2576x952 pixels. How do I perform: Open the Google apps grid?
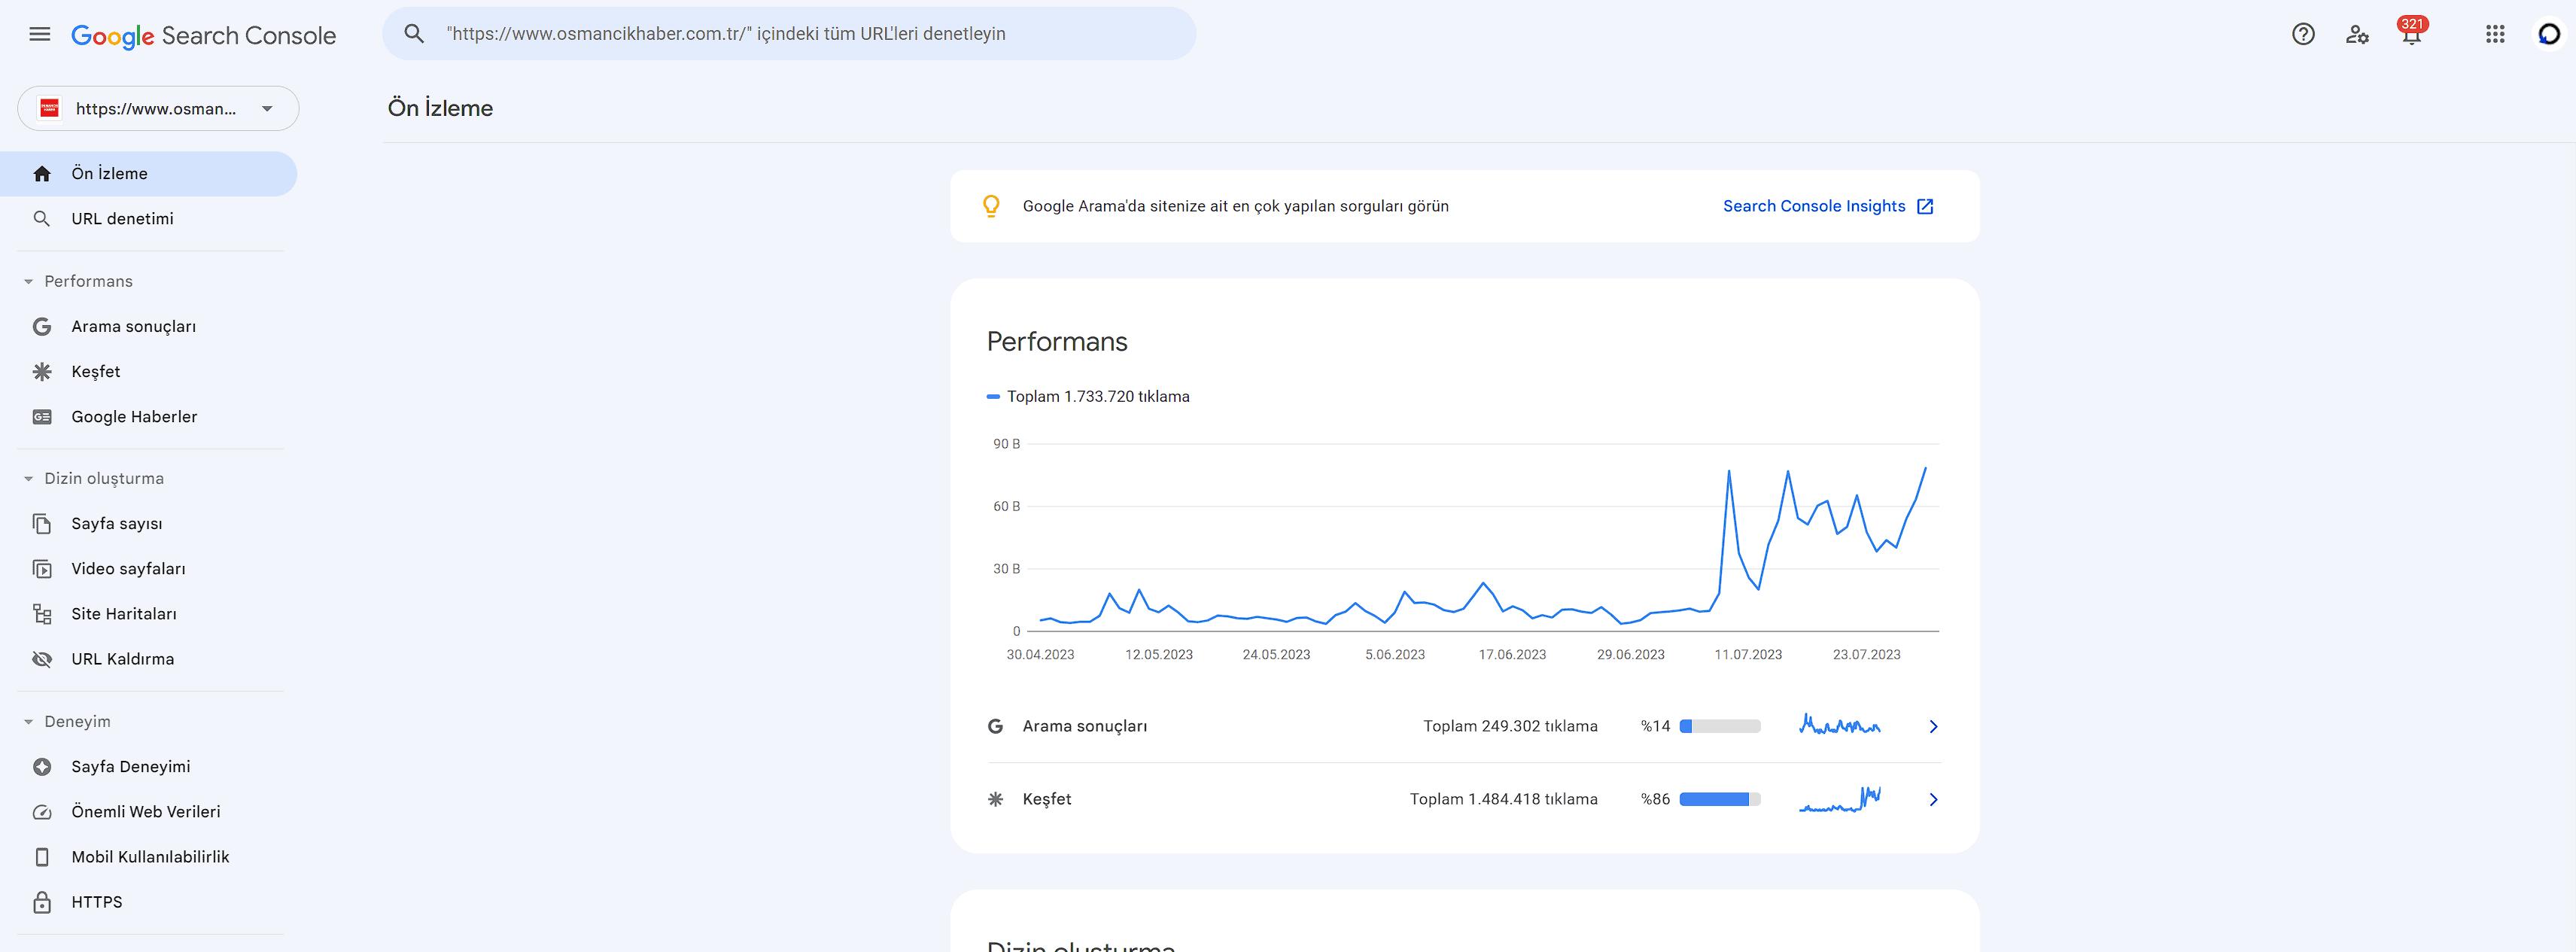pyautogui.click(x=2495, y=34)
